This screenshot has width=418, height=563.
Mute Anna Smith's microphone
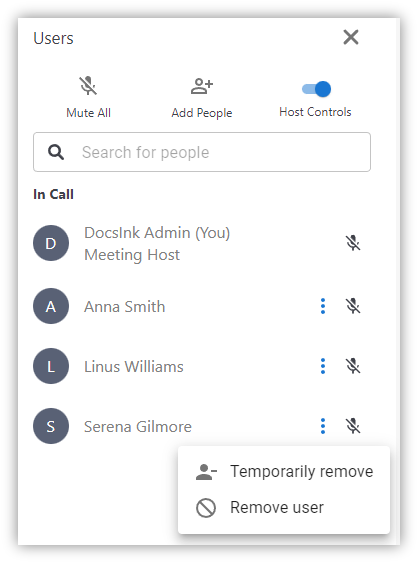point(353,306)
